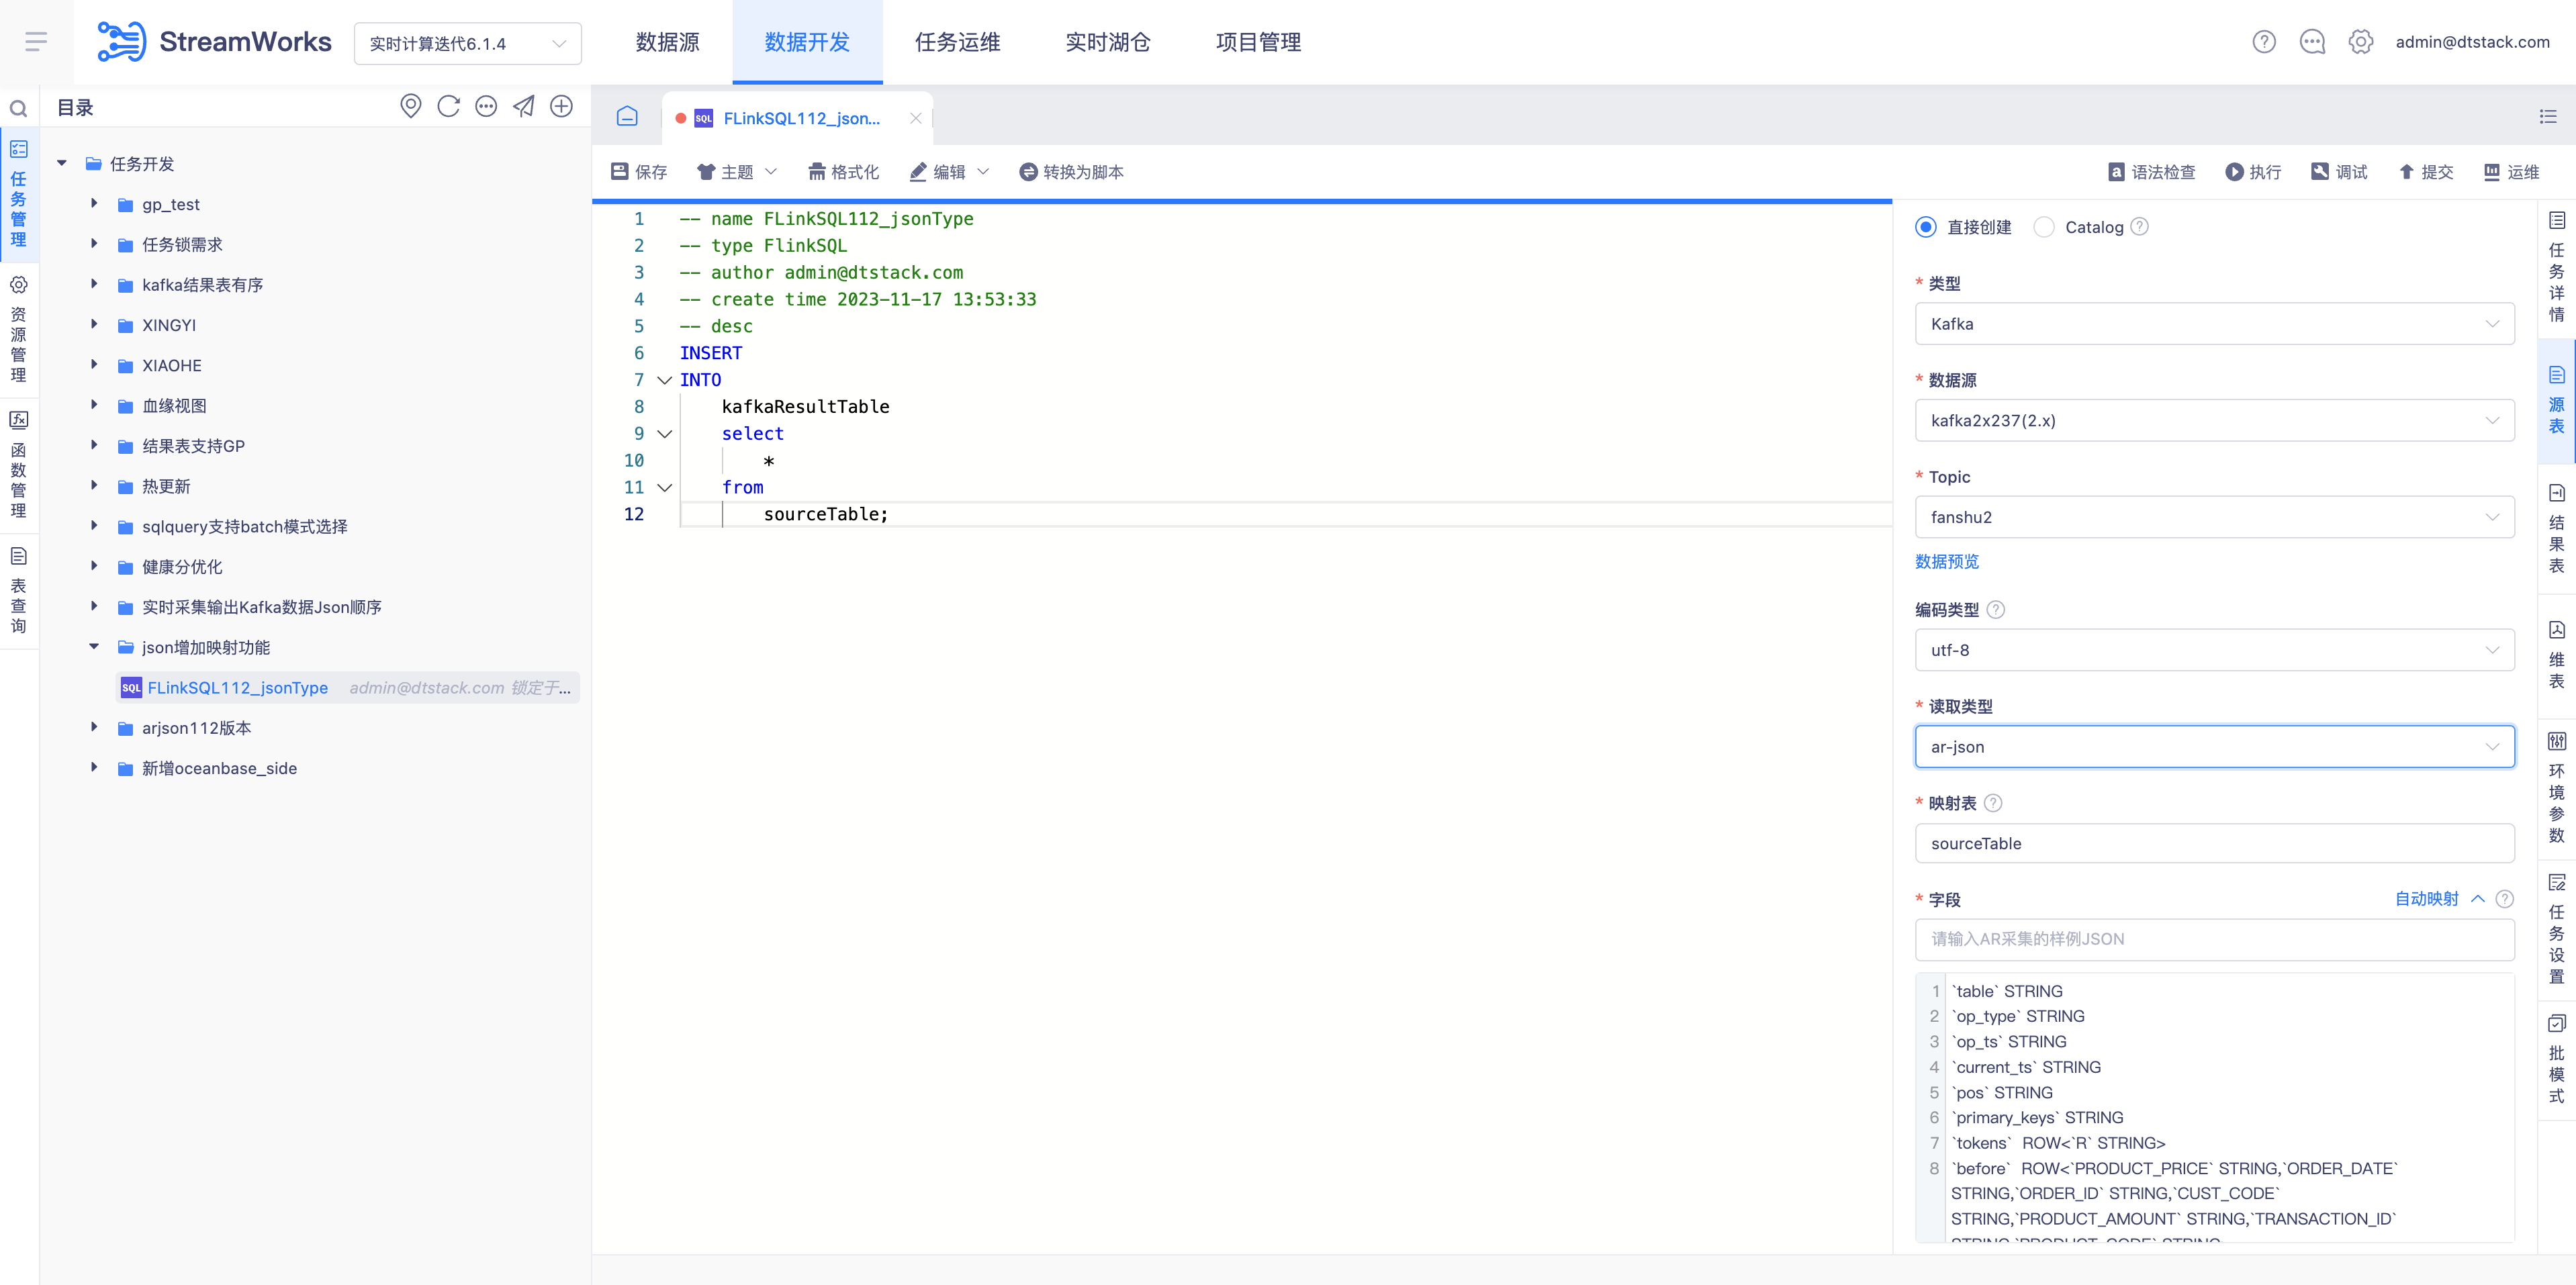Click the search icon in left sidebar
Image resolution: width=2576 pixels, height=1285 pixels.
point(18,108)
